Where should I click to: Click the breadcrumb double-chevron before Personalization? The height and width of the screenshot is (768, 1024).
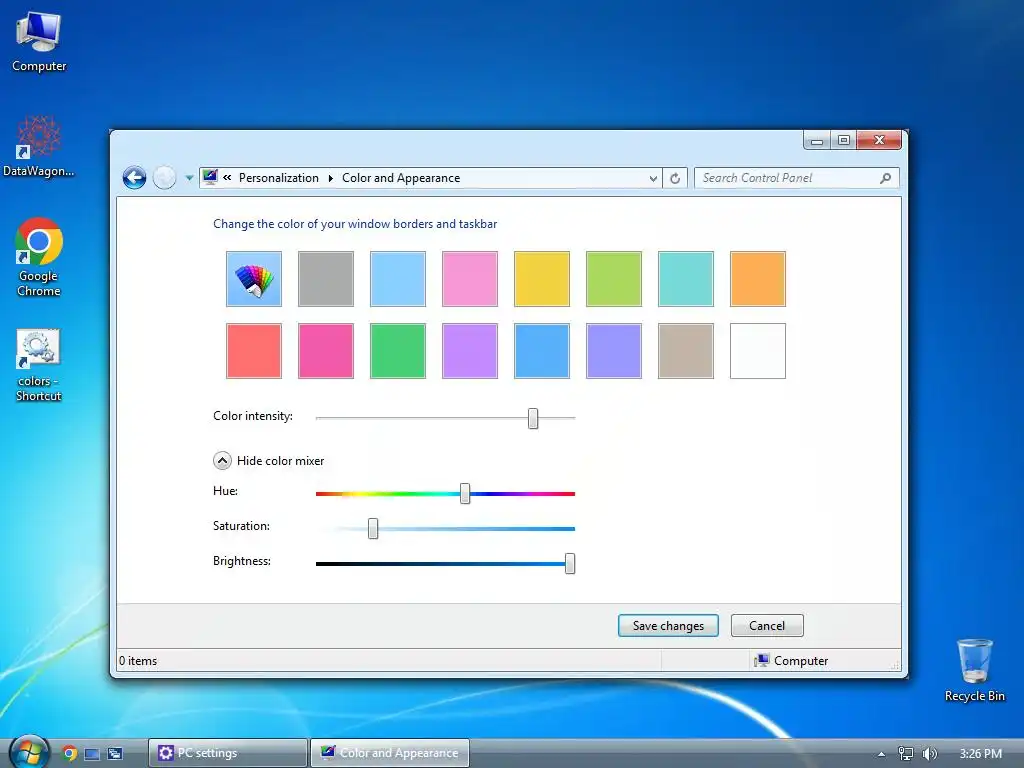pos(227,178)
